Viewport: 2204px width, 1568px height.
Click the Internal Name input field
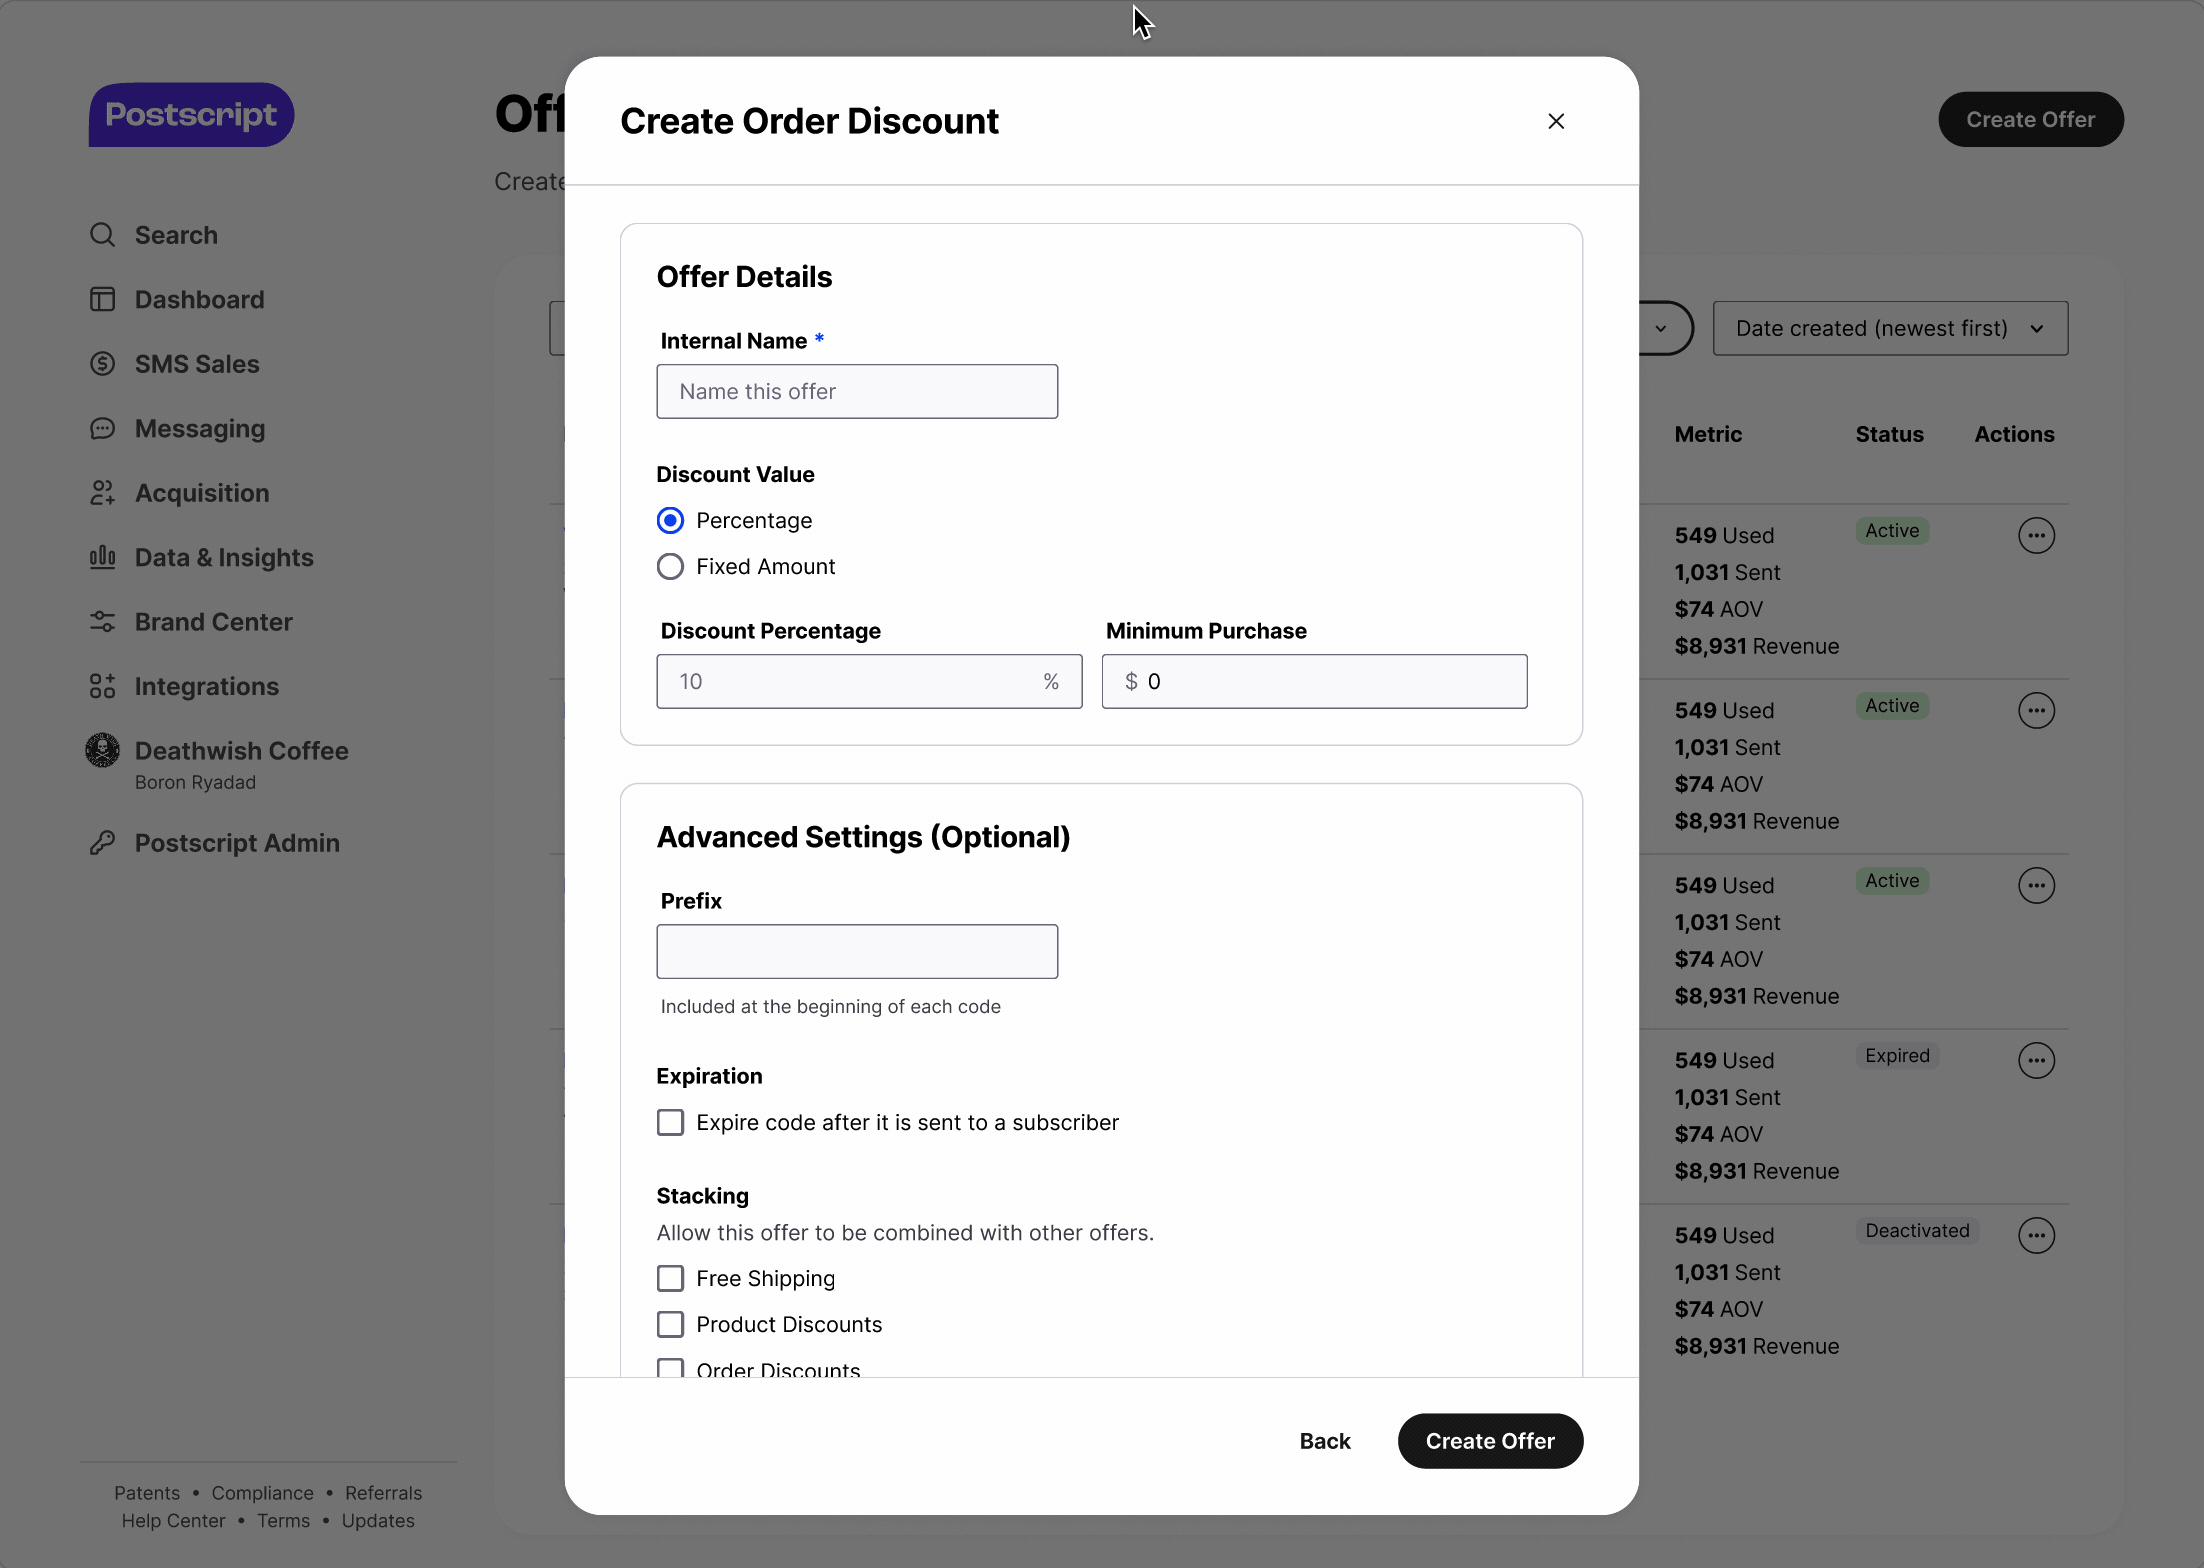click(x=856, y=392)
